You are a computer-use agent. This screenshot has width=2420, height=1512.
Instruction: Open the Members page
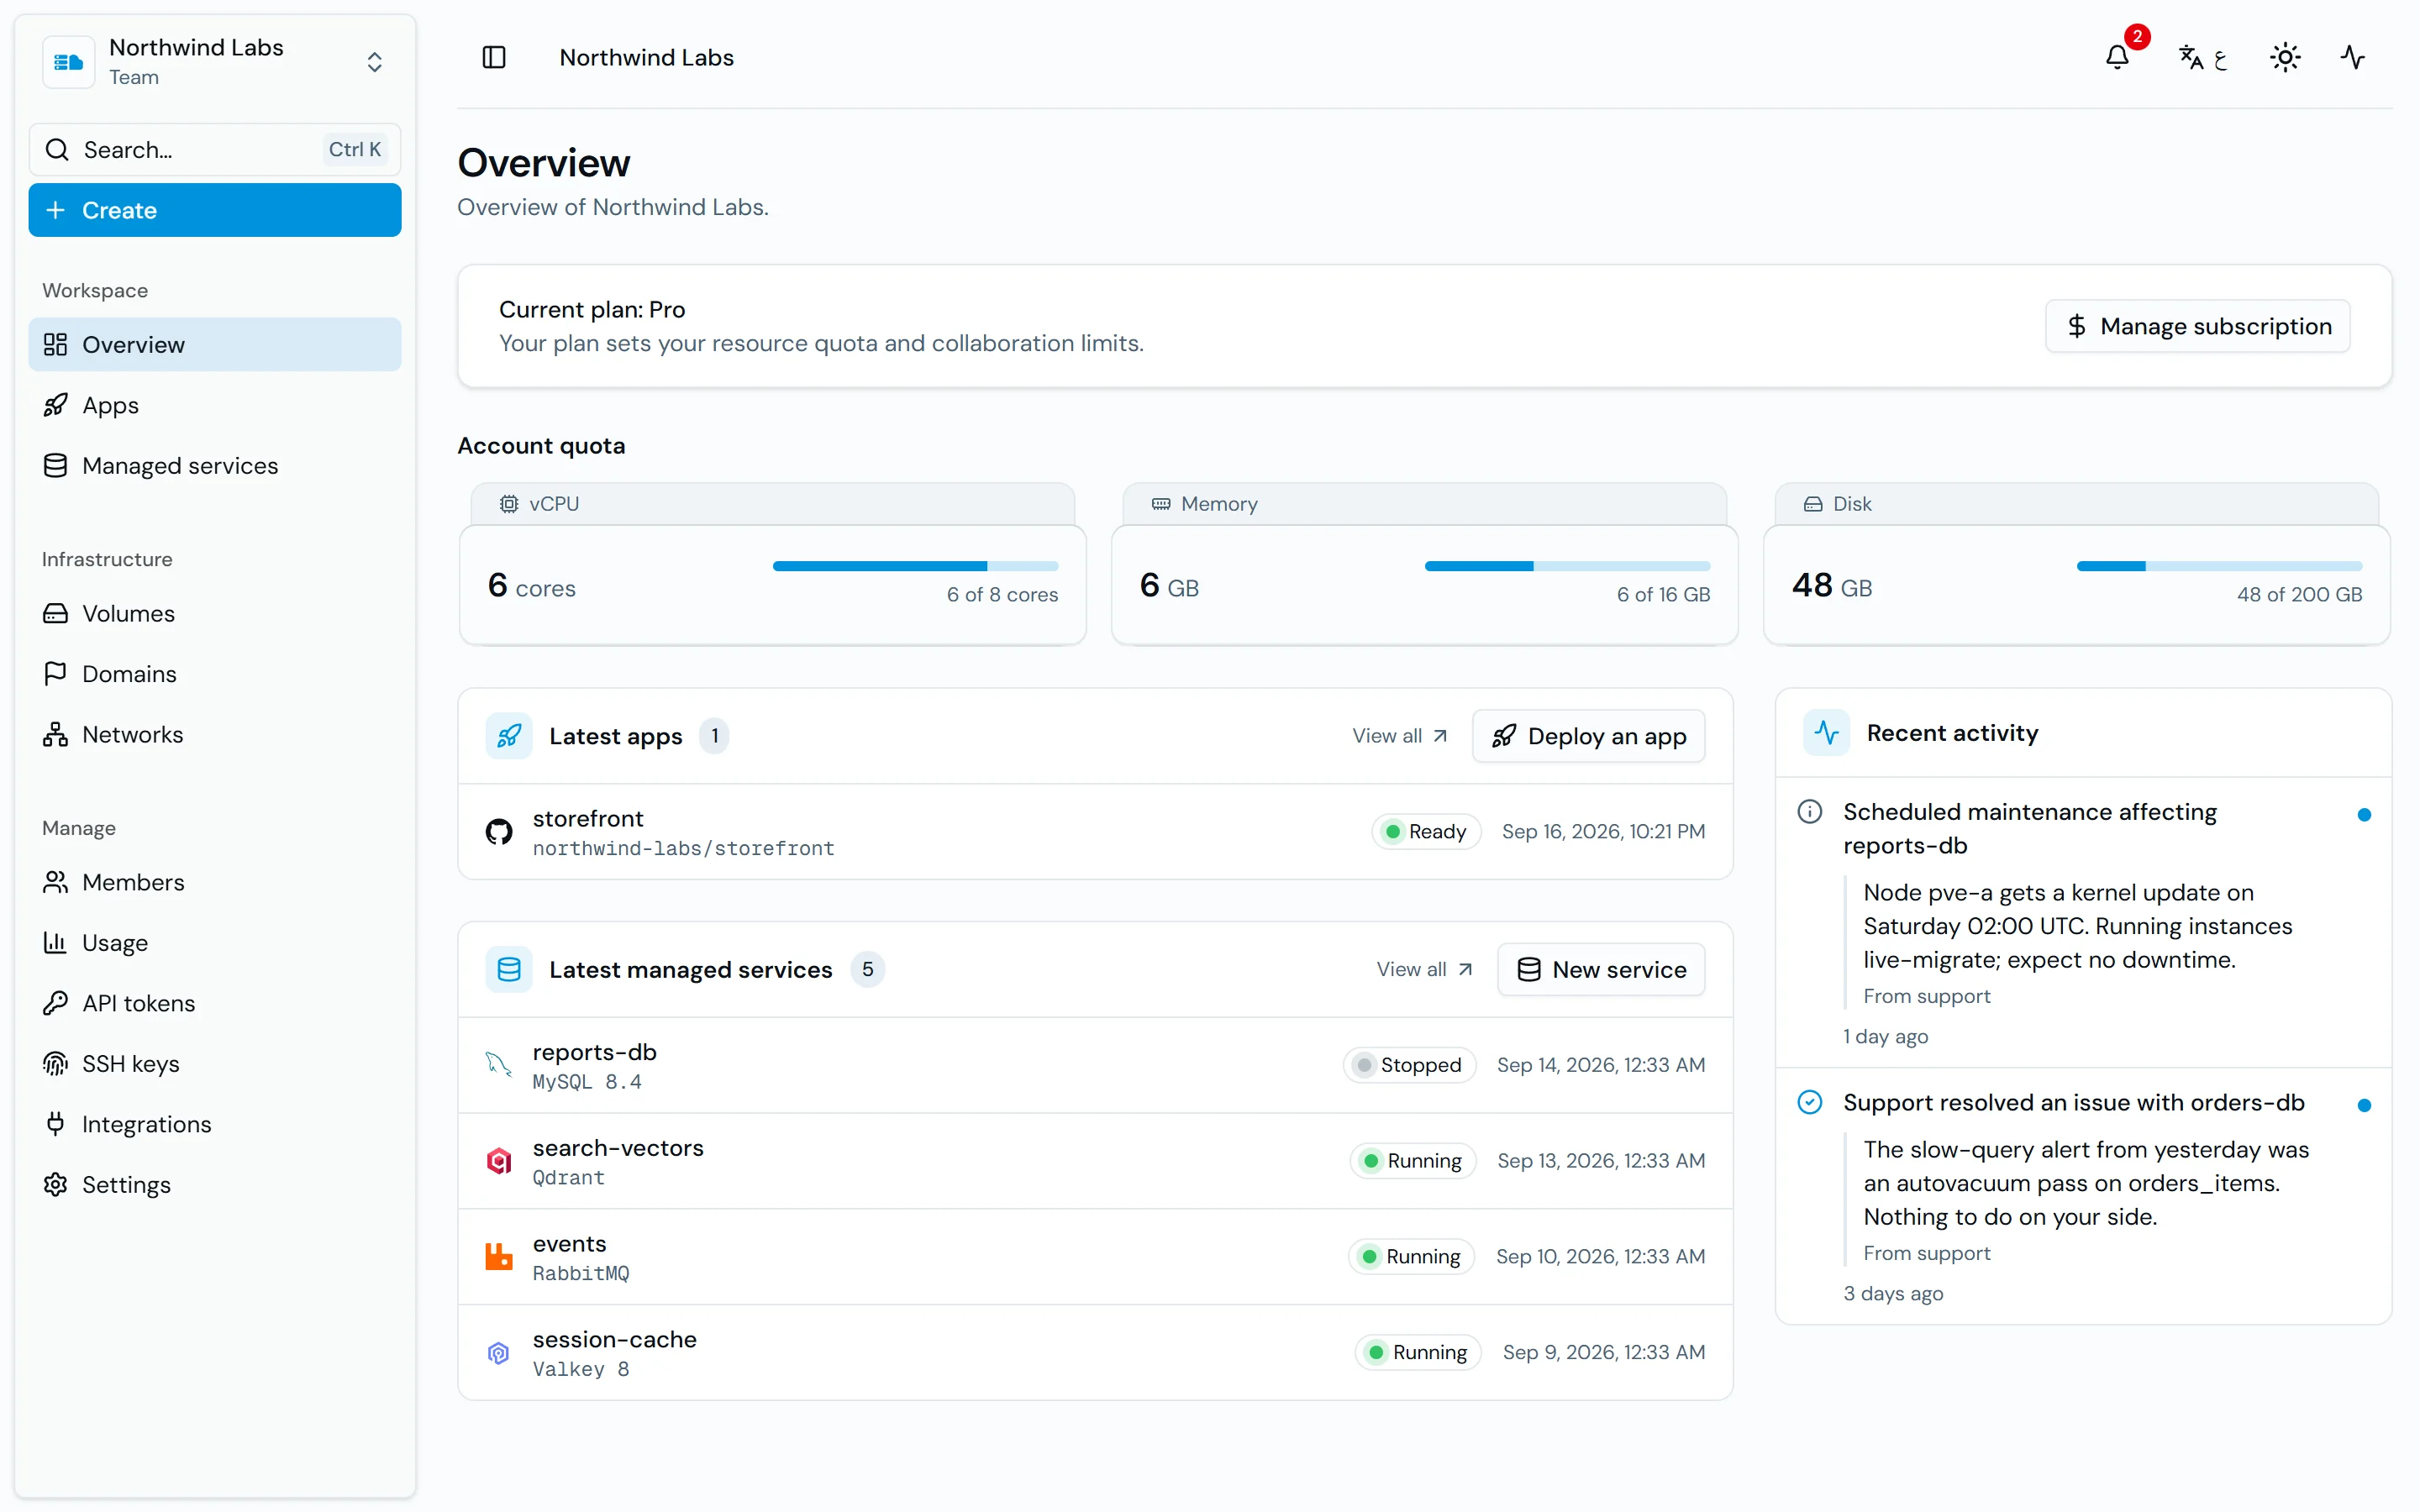215,882
